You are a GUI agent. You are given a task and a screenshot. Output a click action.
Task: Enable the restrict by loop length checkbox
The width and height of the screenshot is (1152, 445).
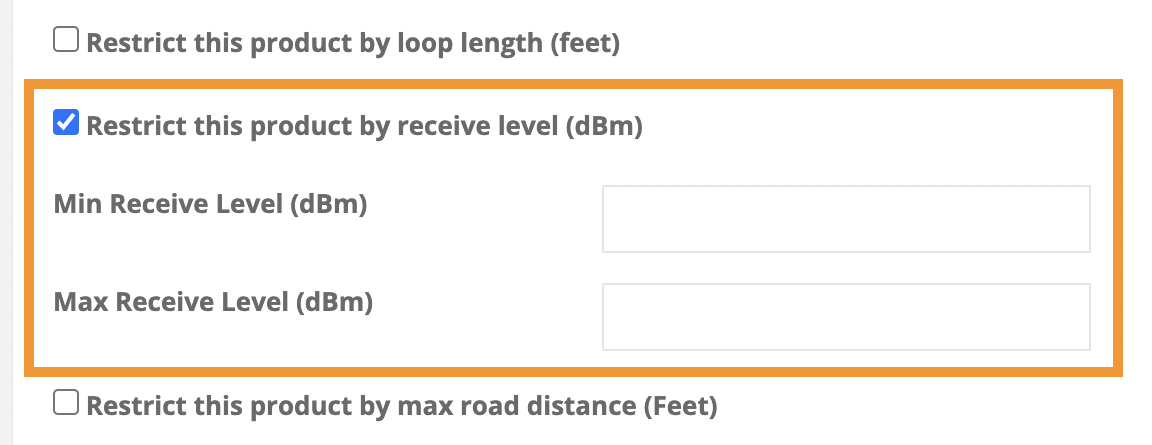pos(65,40)
